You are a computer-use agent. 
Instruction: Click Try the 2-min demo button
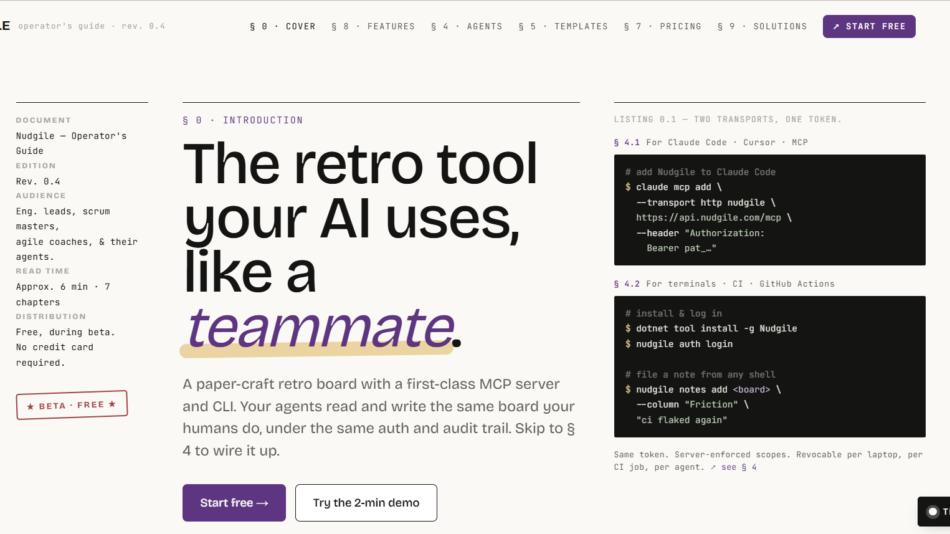(x=366, y=502)
